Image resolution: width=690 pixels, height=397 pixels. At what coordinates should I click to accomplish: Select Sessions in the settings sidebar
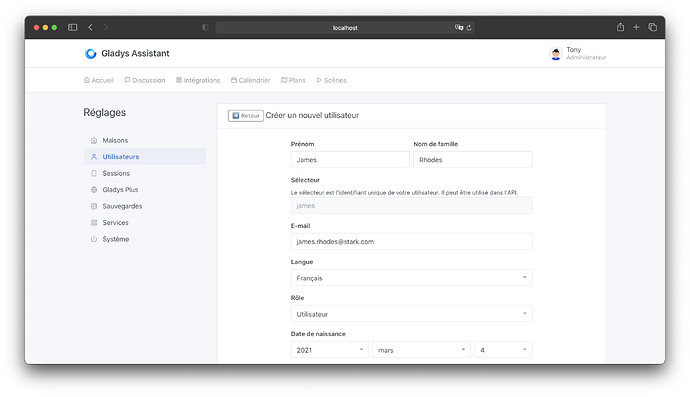coord(145,173)
